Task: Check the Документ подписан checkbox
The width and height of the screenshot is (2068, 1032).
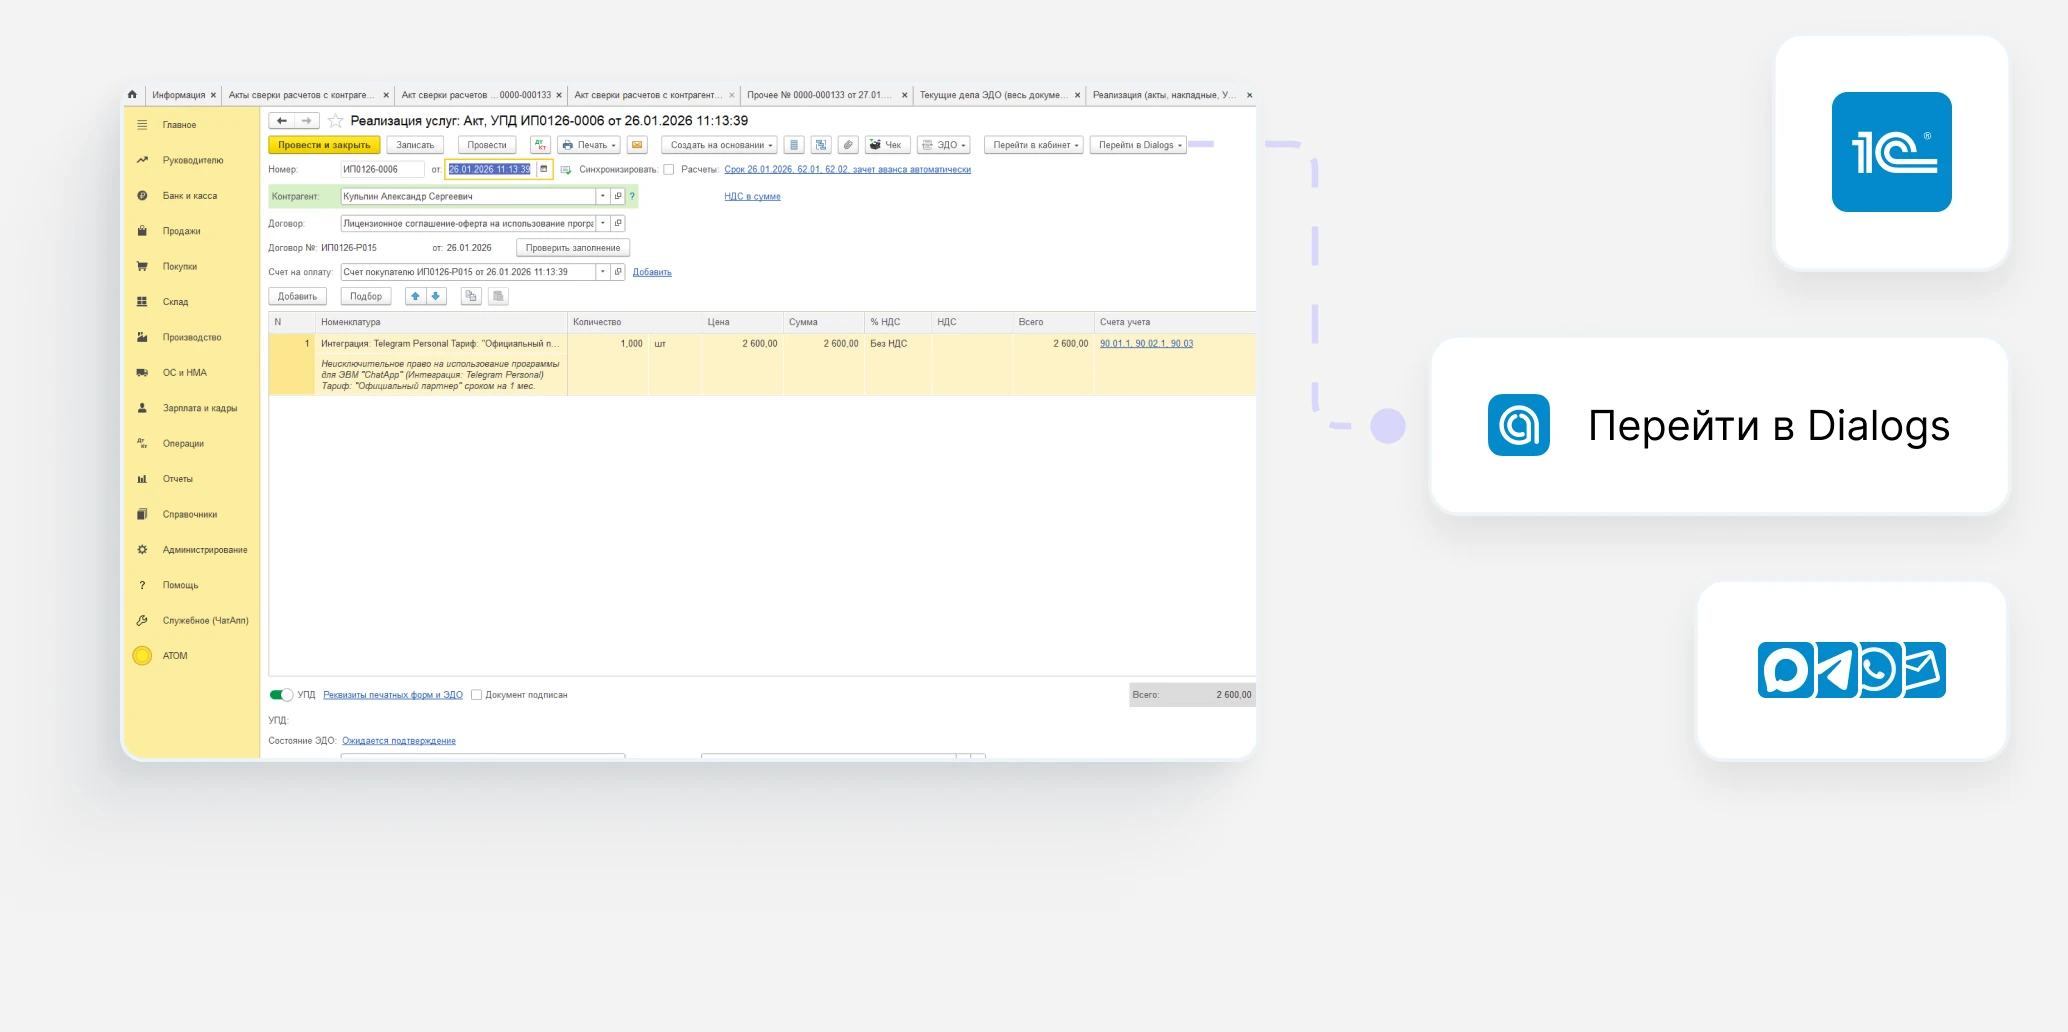Action: 477,695
